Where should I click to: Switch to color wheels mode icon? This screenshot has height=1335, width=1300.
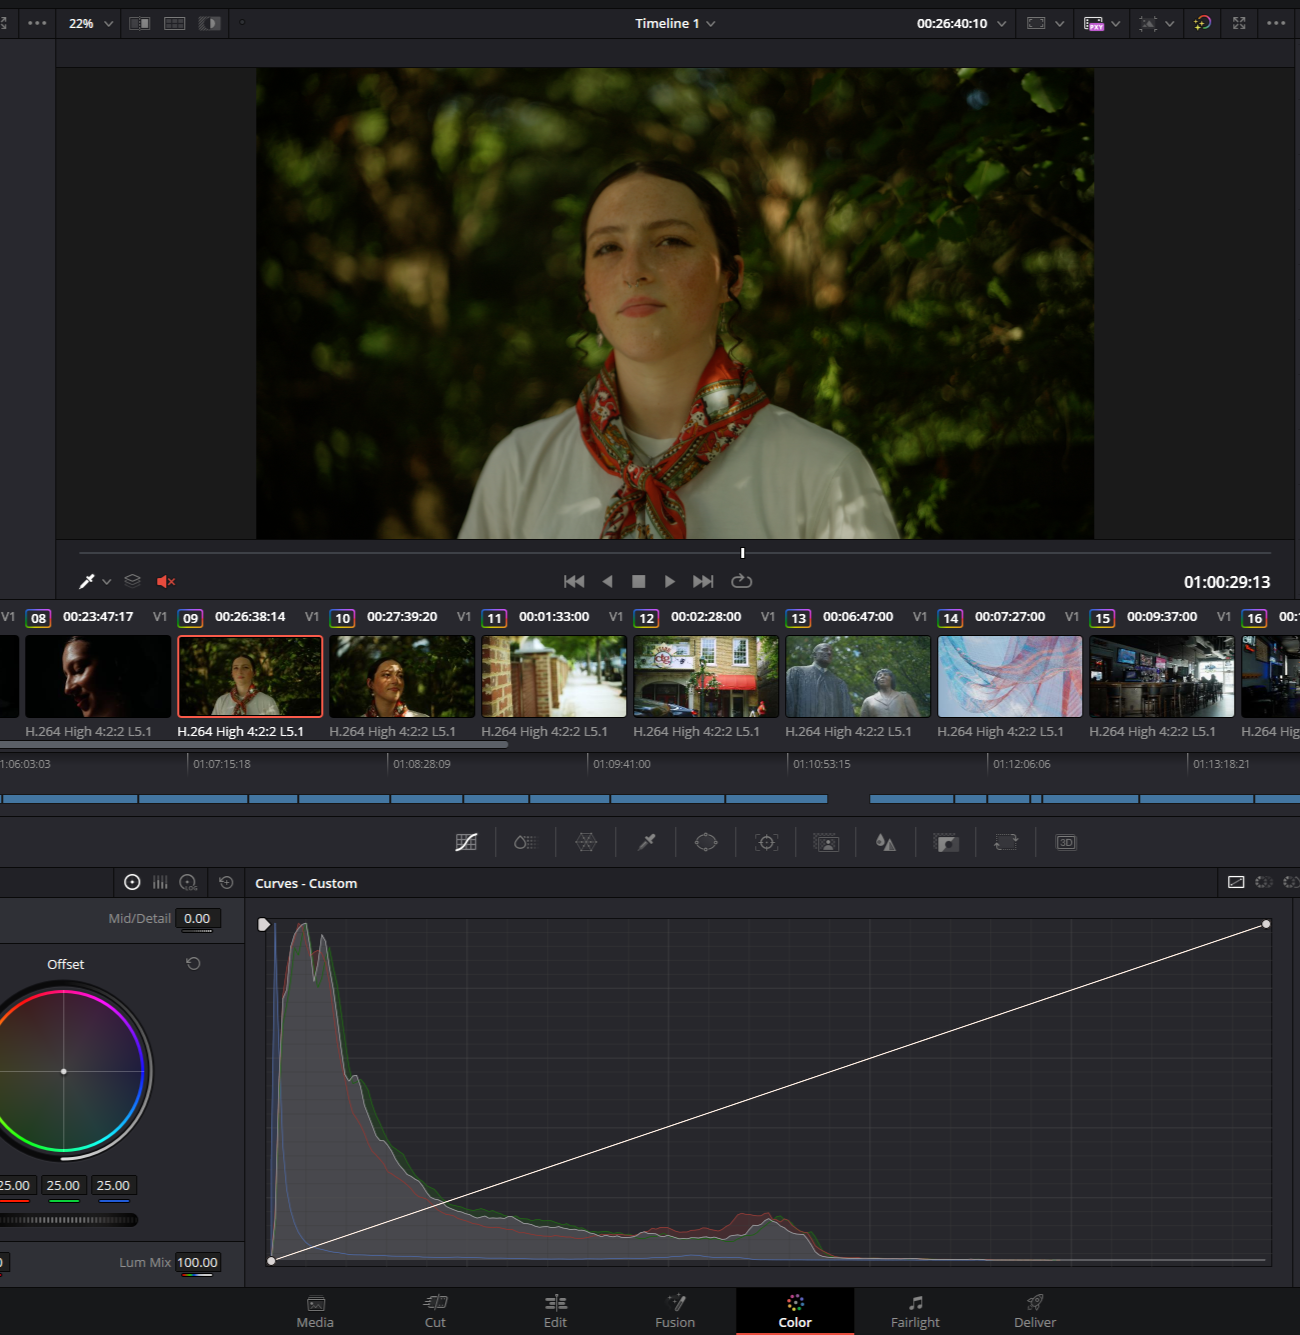point(132,882)
